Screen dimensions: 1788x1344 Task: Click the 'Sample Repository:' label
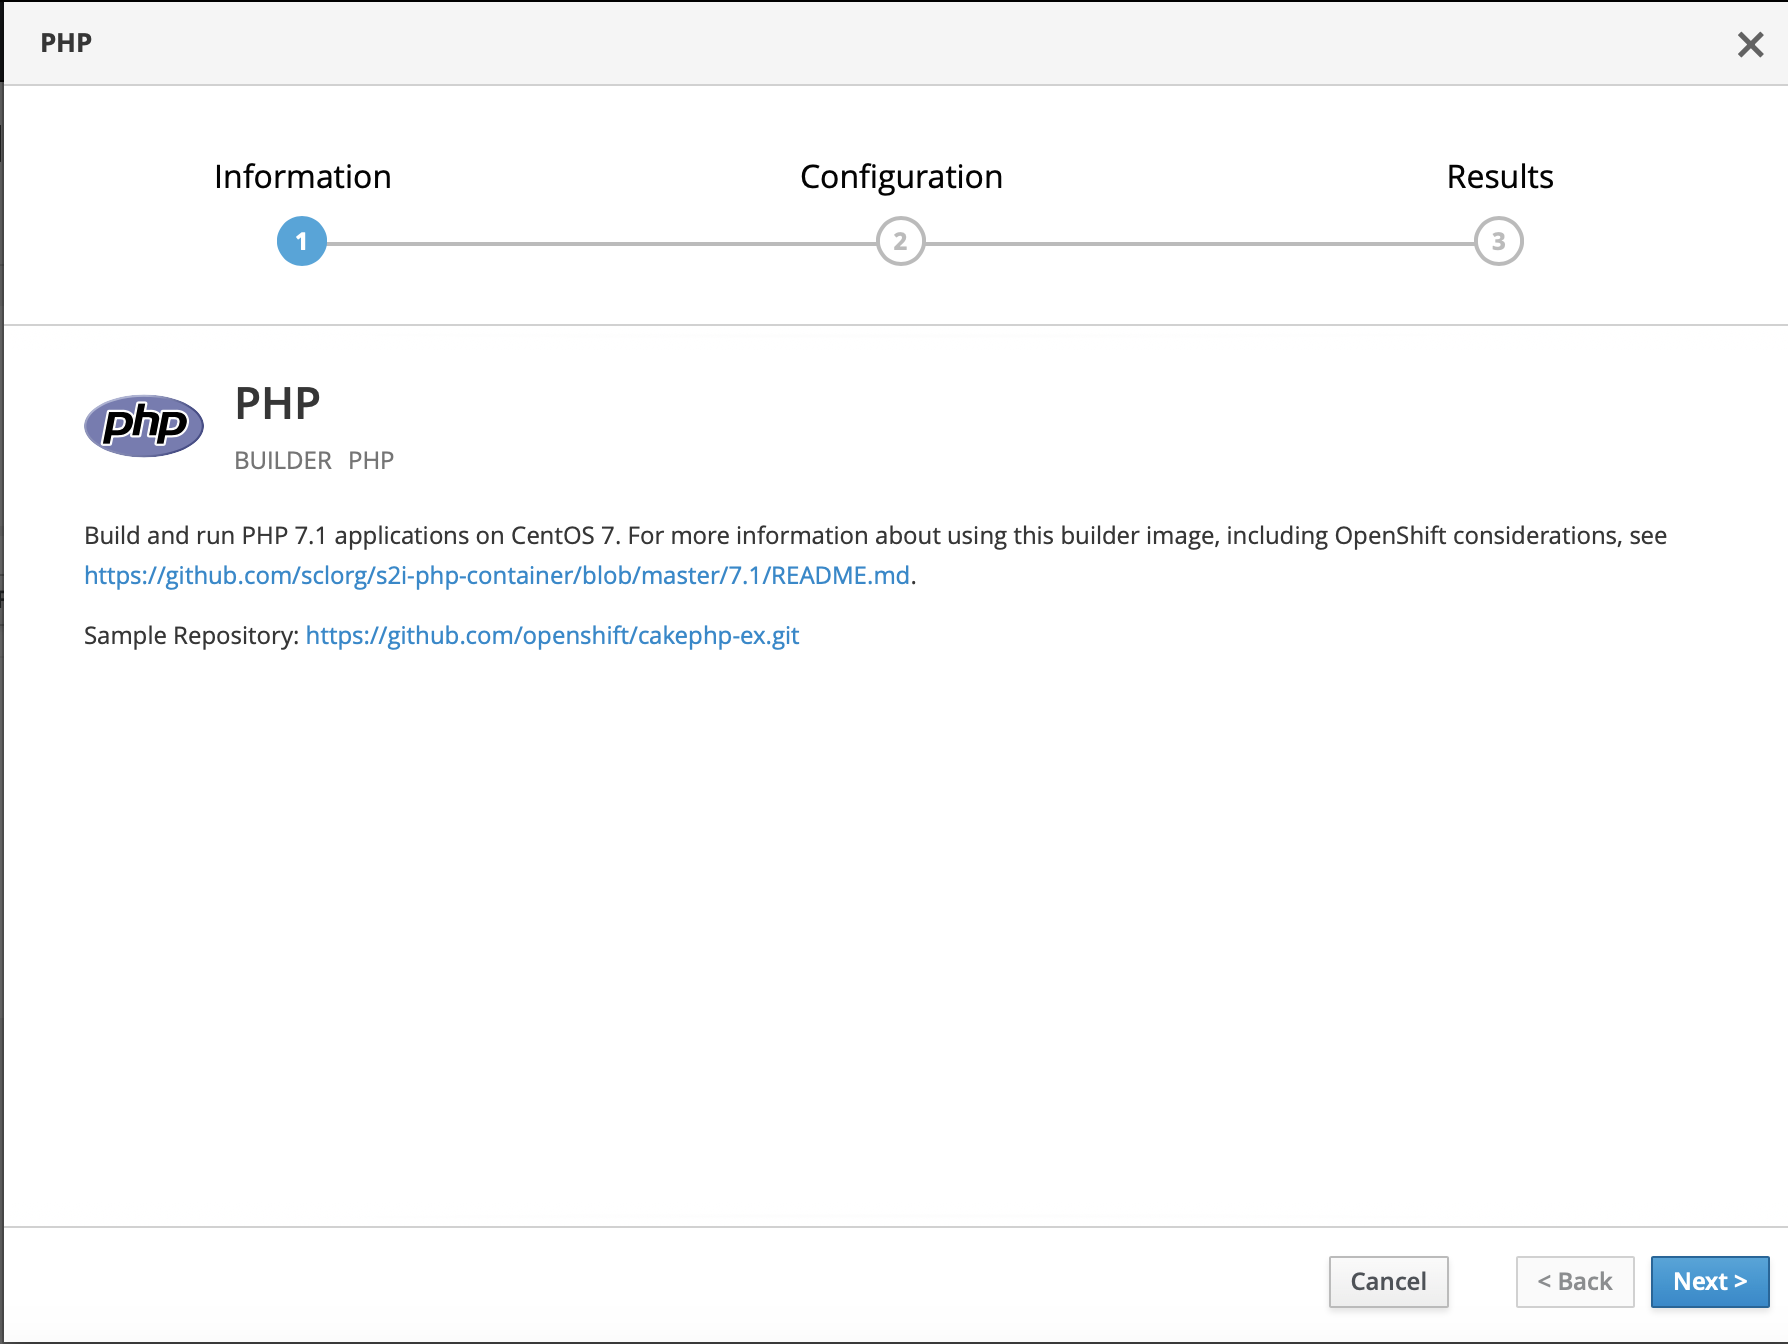(191, 636)
